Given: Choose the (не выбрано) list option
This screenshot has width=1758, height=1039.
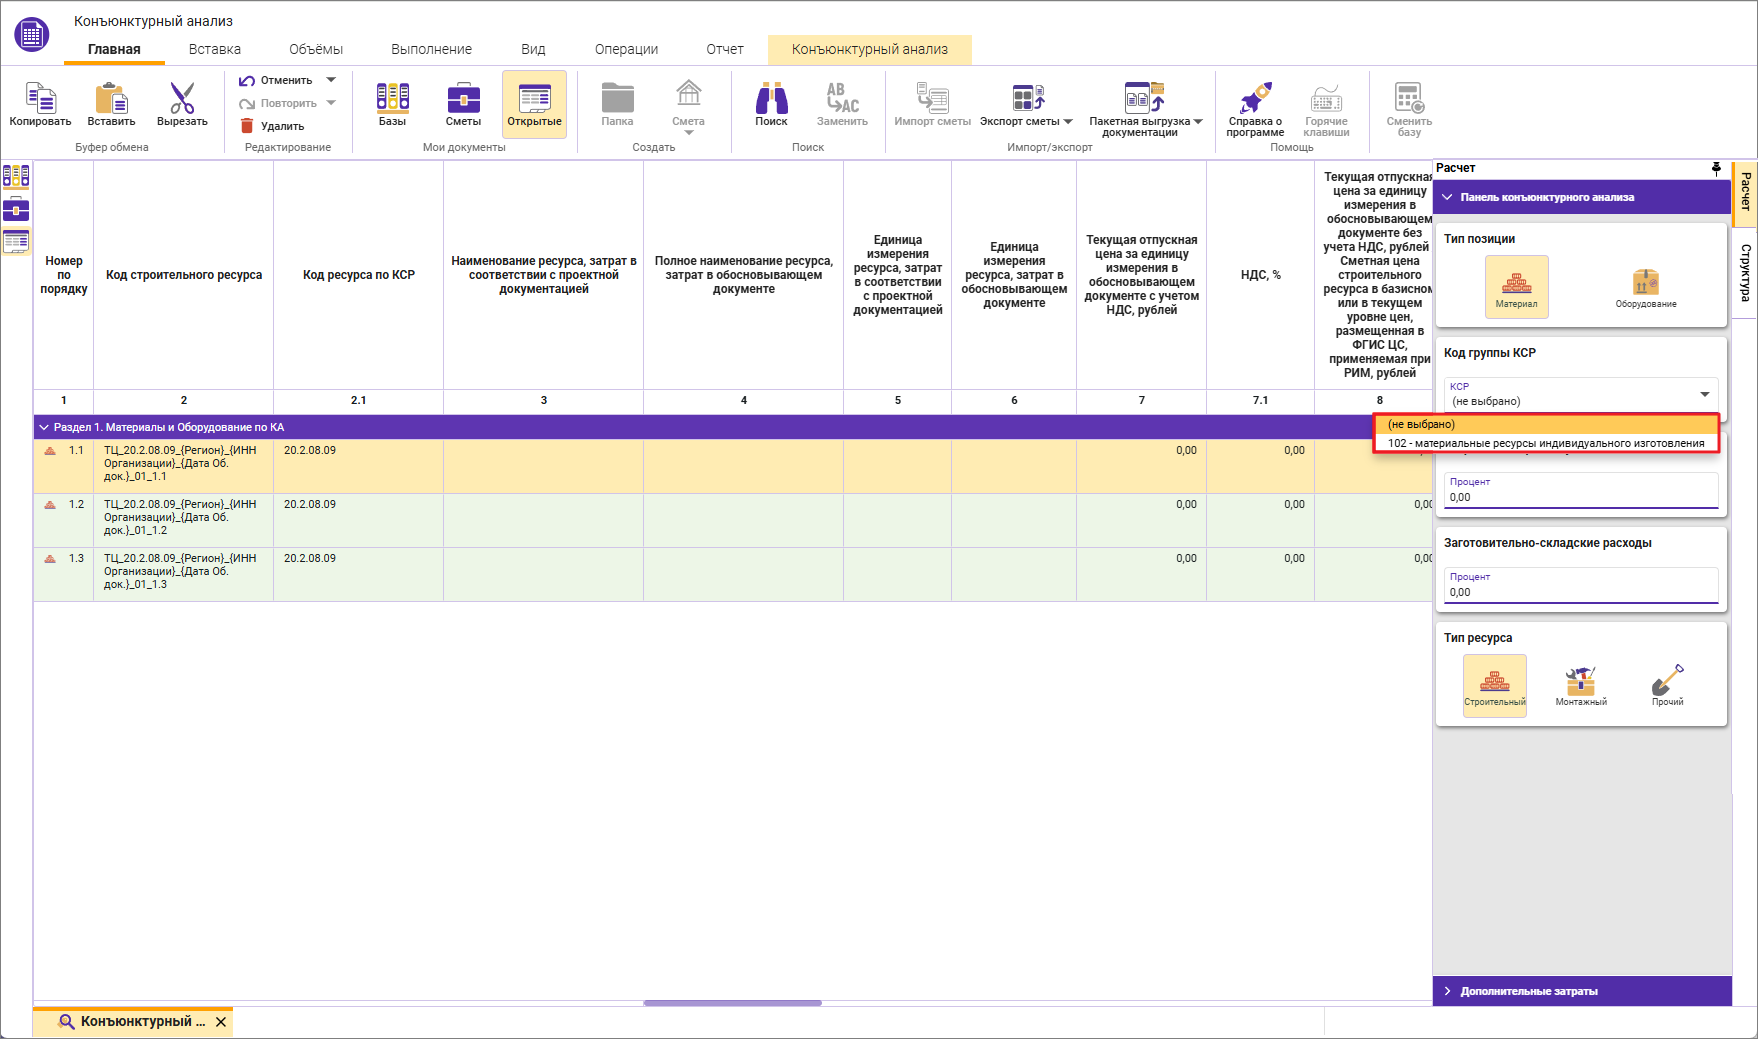Looking at the screenshot, I should 1545,425.
